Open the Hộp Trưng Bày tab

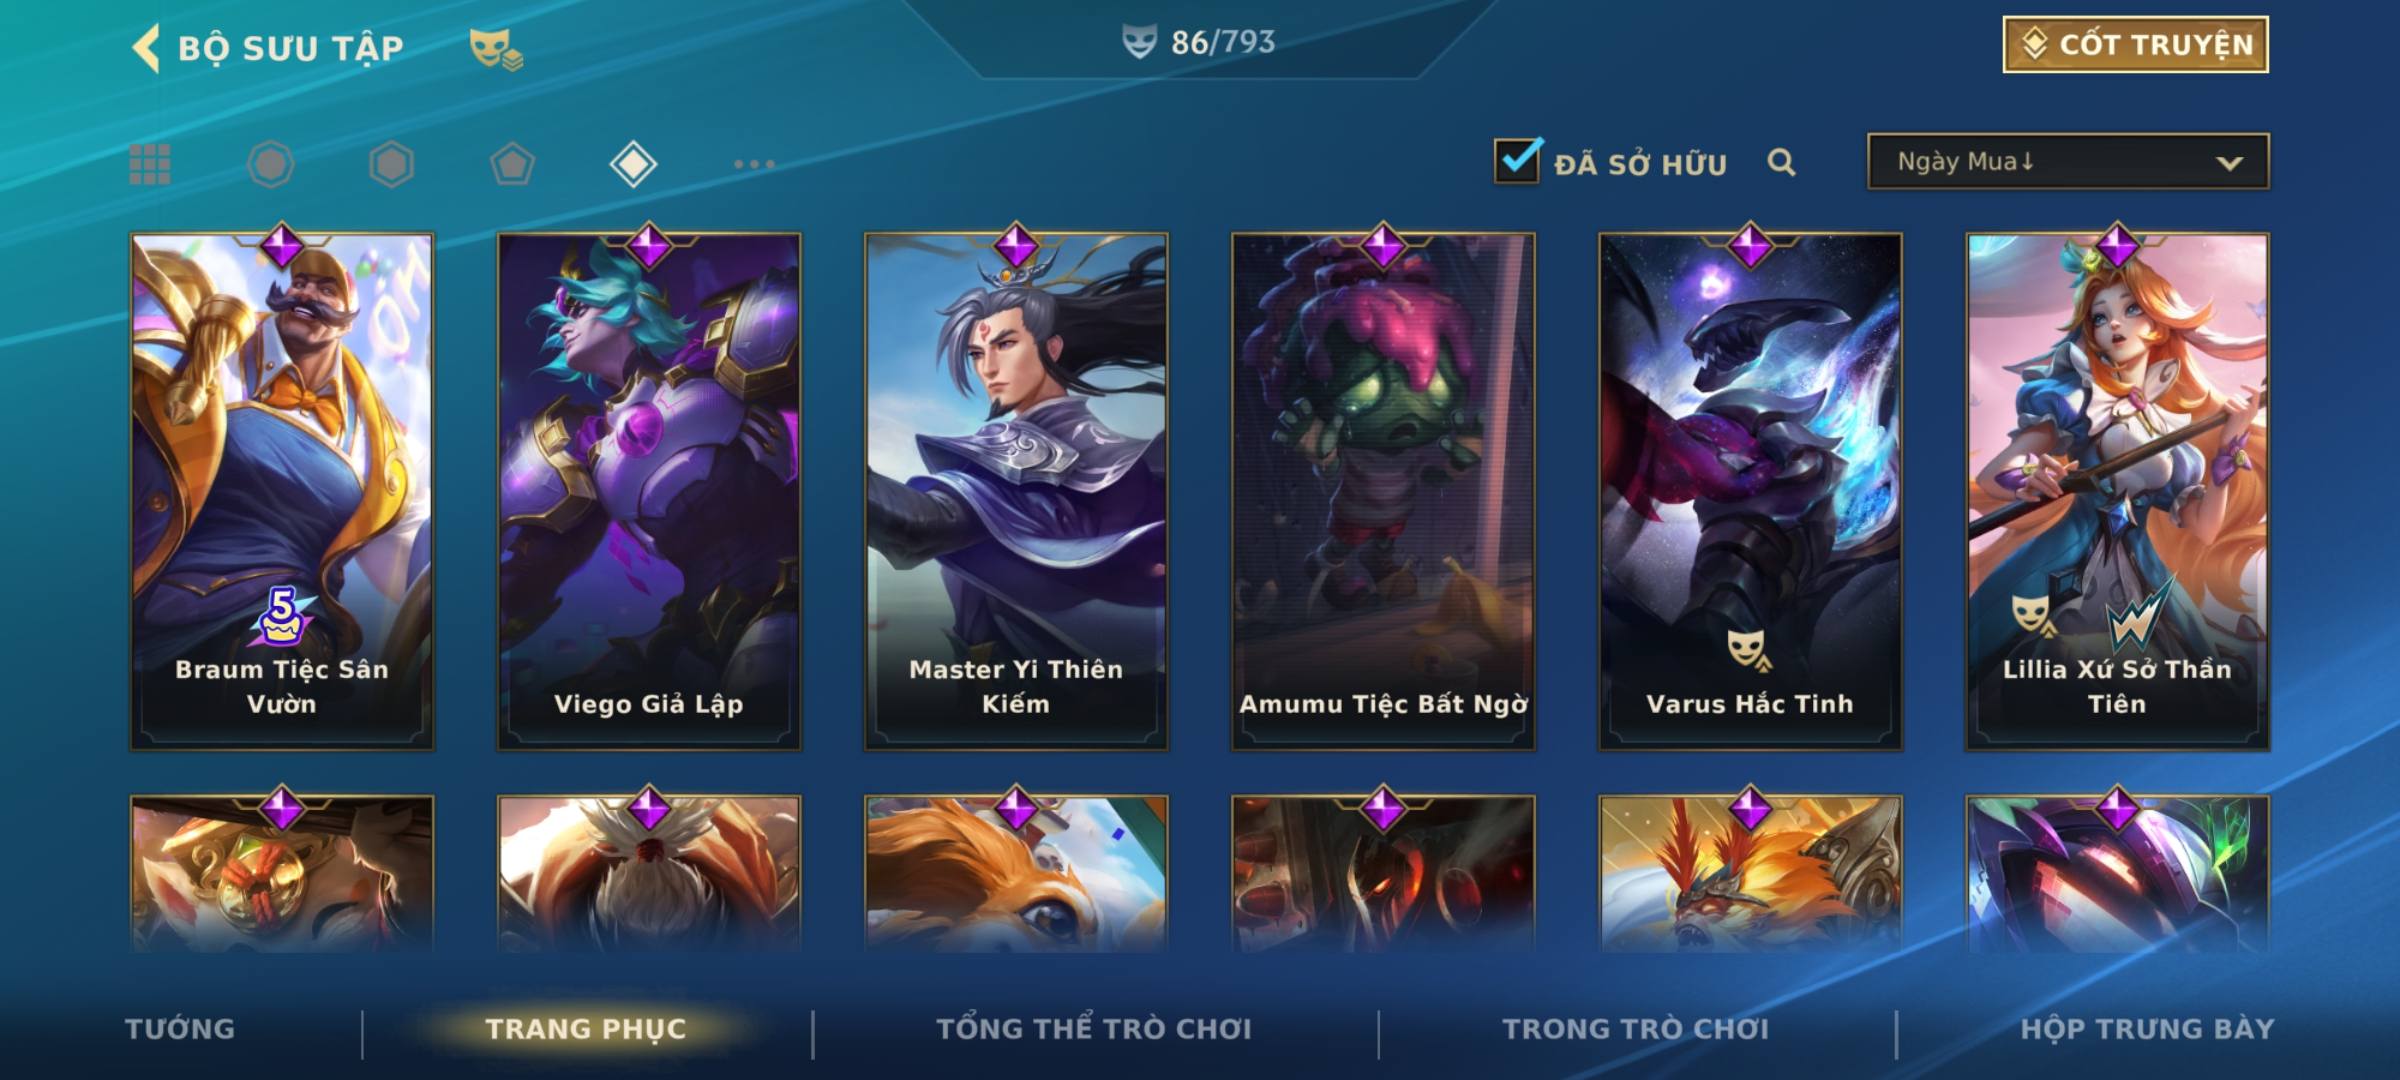click(2147, 1029)
